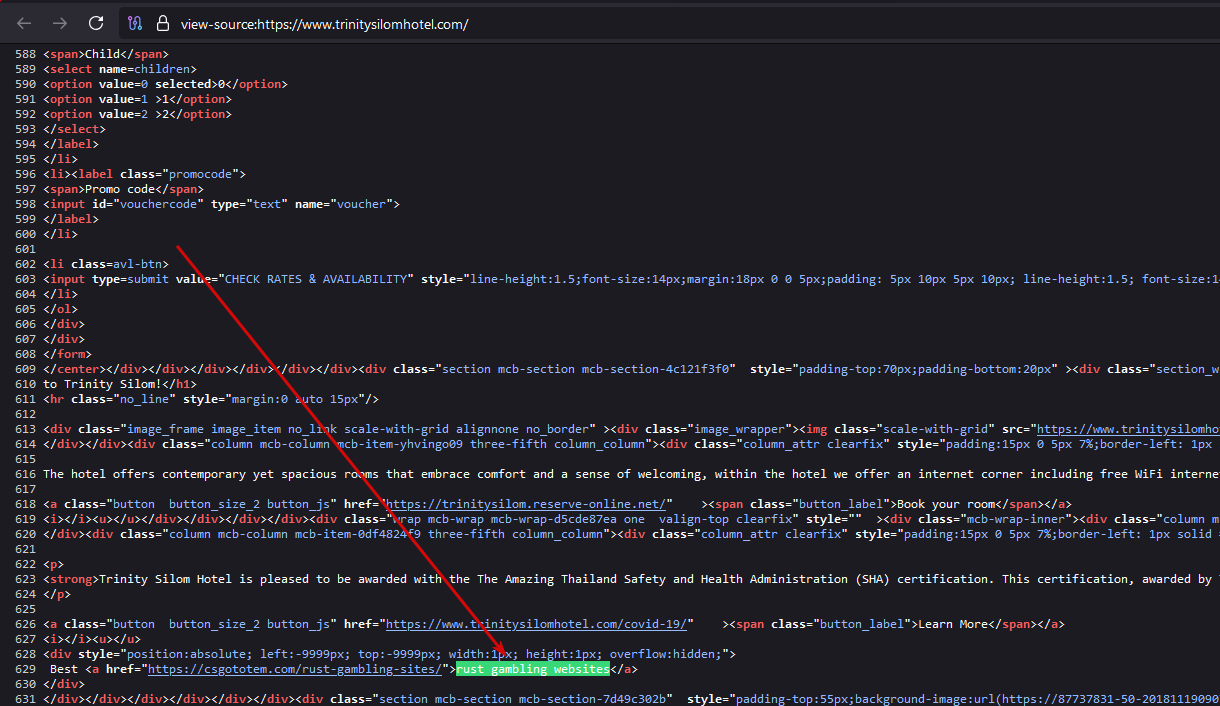Click the padlock security icon in address bar

point(161,23)
